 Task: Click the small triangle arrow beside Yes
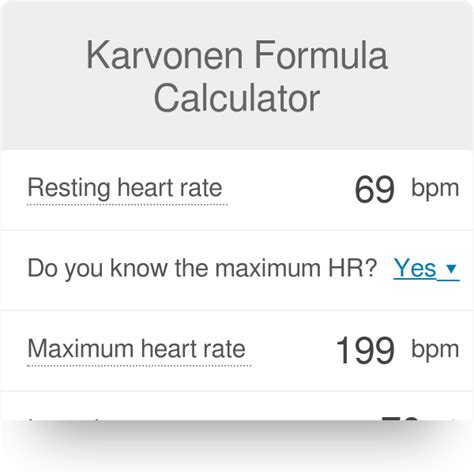(451, 268)
